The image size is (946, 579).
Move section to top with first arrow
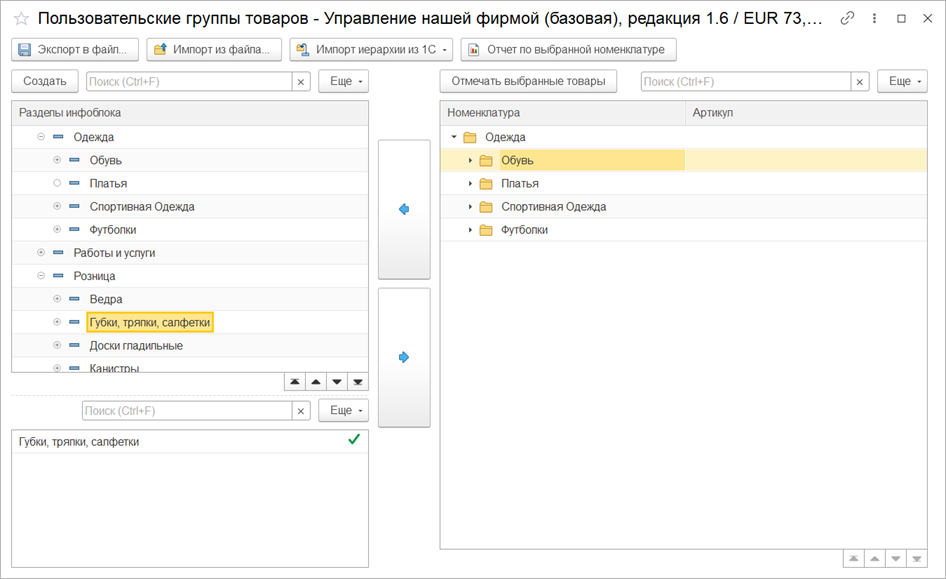click(294, 382)
